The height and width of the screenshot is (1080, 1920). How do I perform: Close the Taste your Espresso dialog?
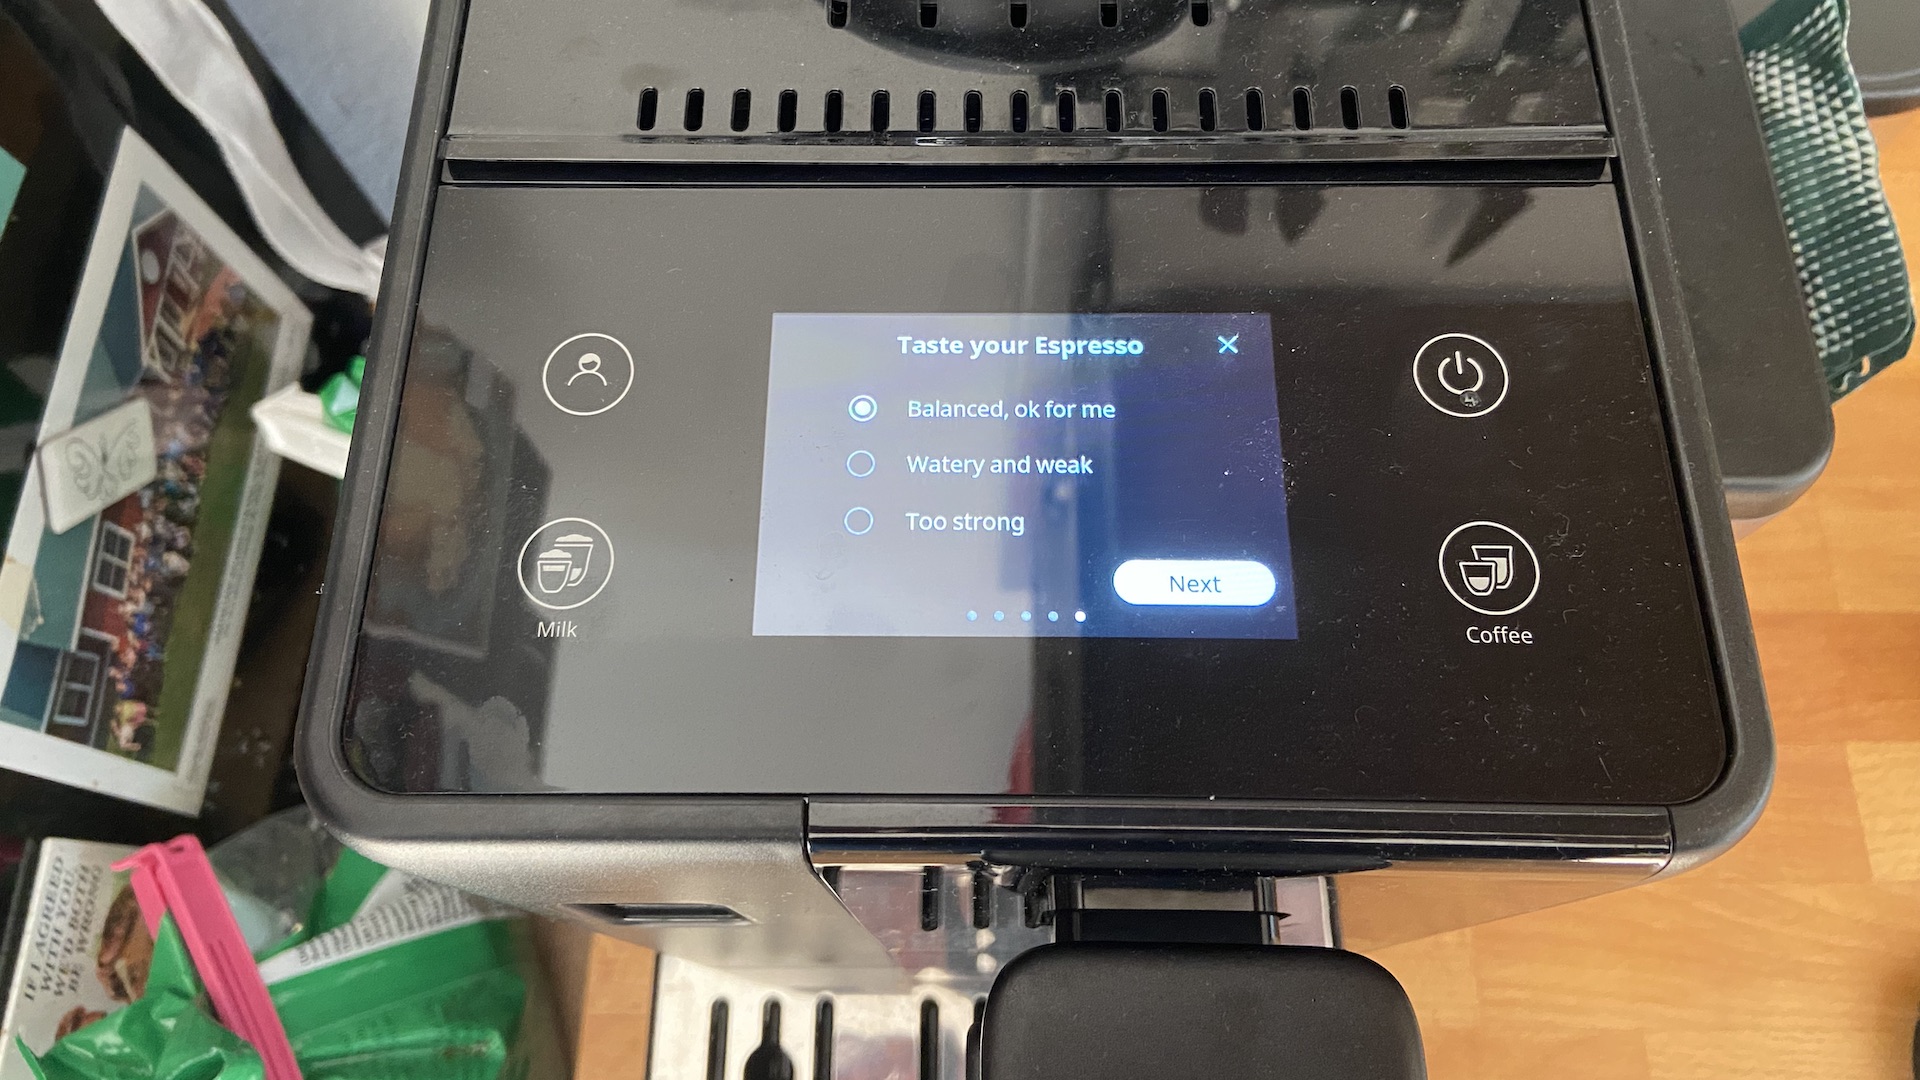point(1226,345)
